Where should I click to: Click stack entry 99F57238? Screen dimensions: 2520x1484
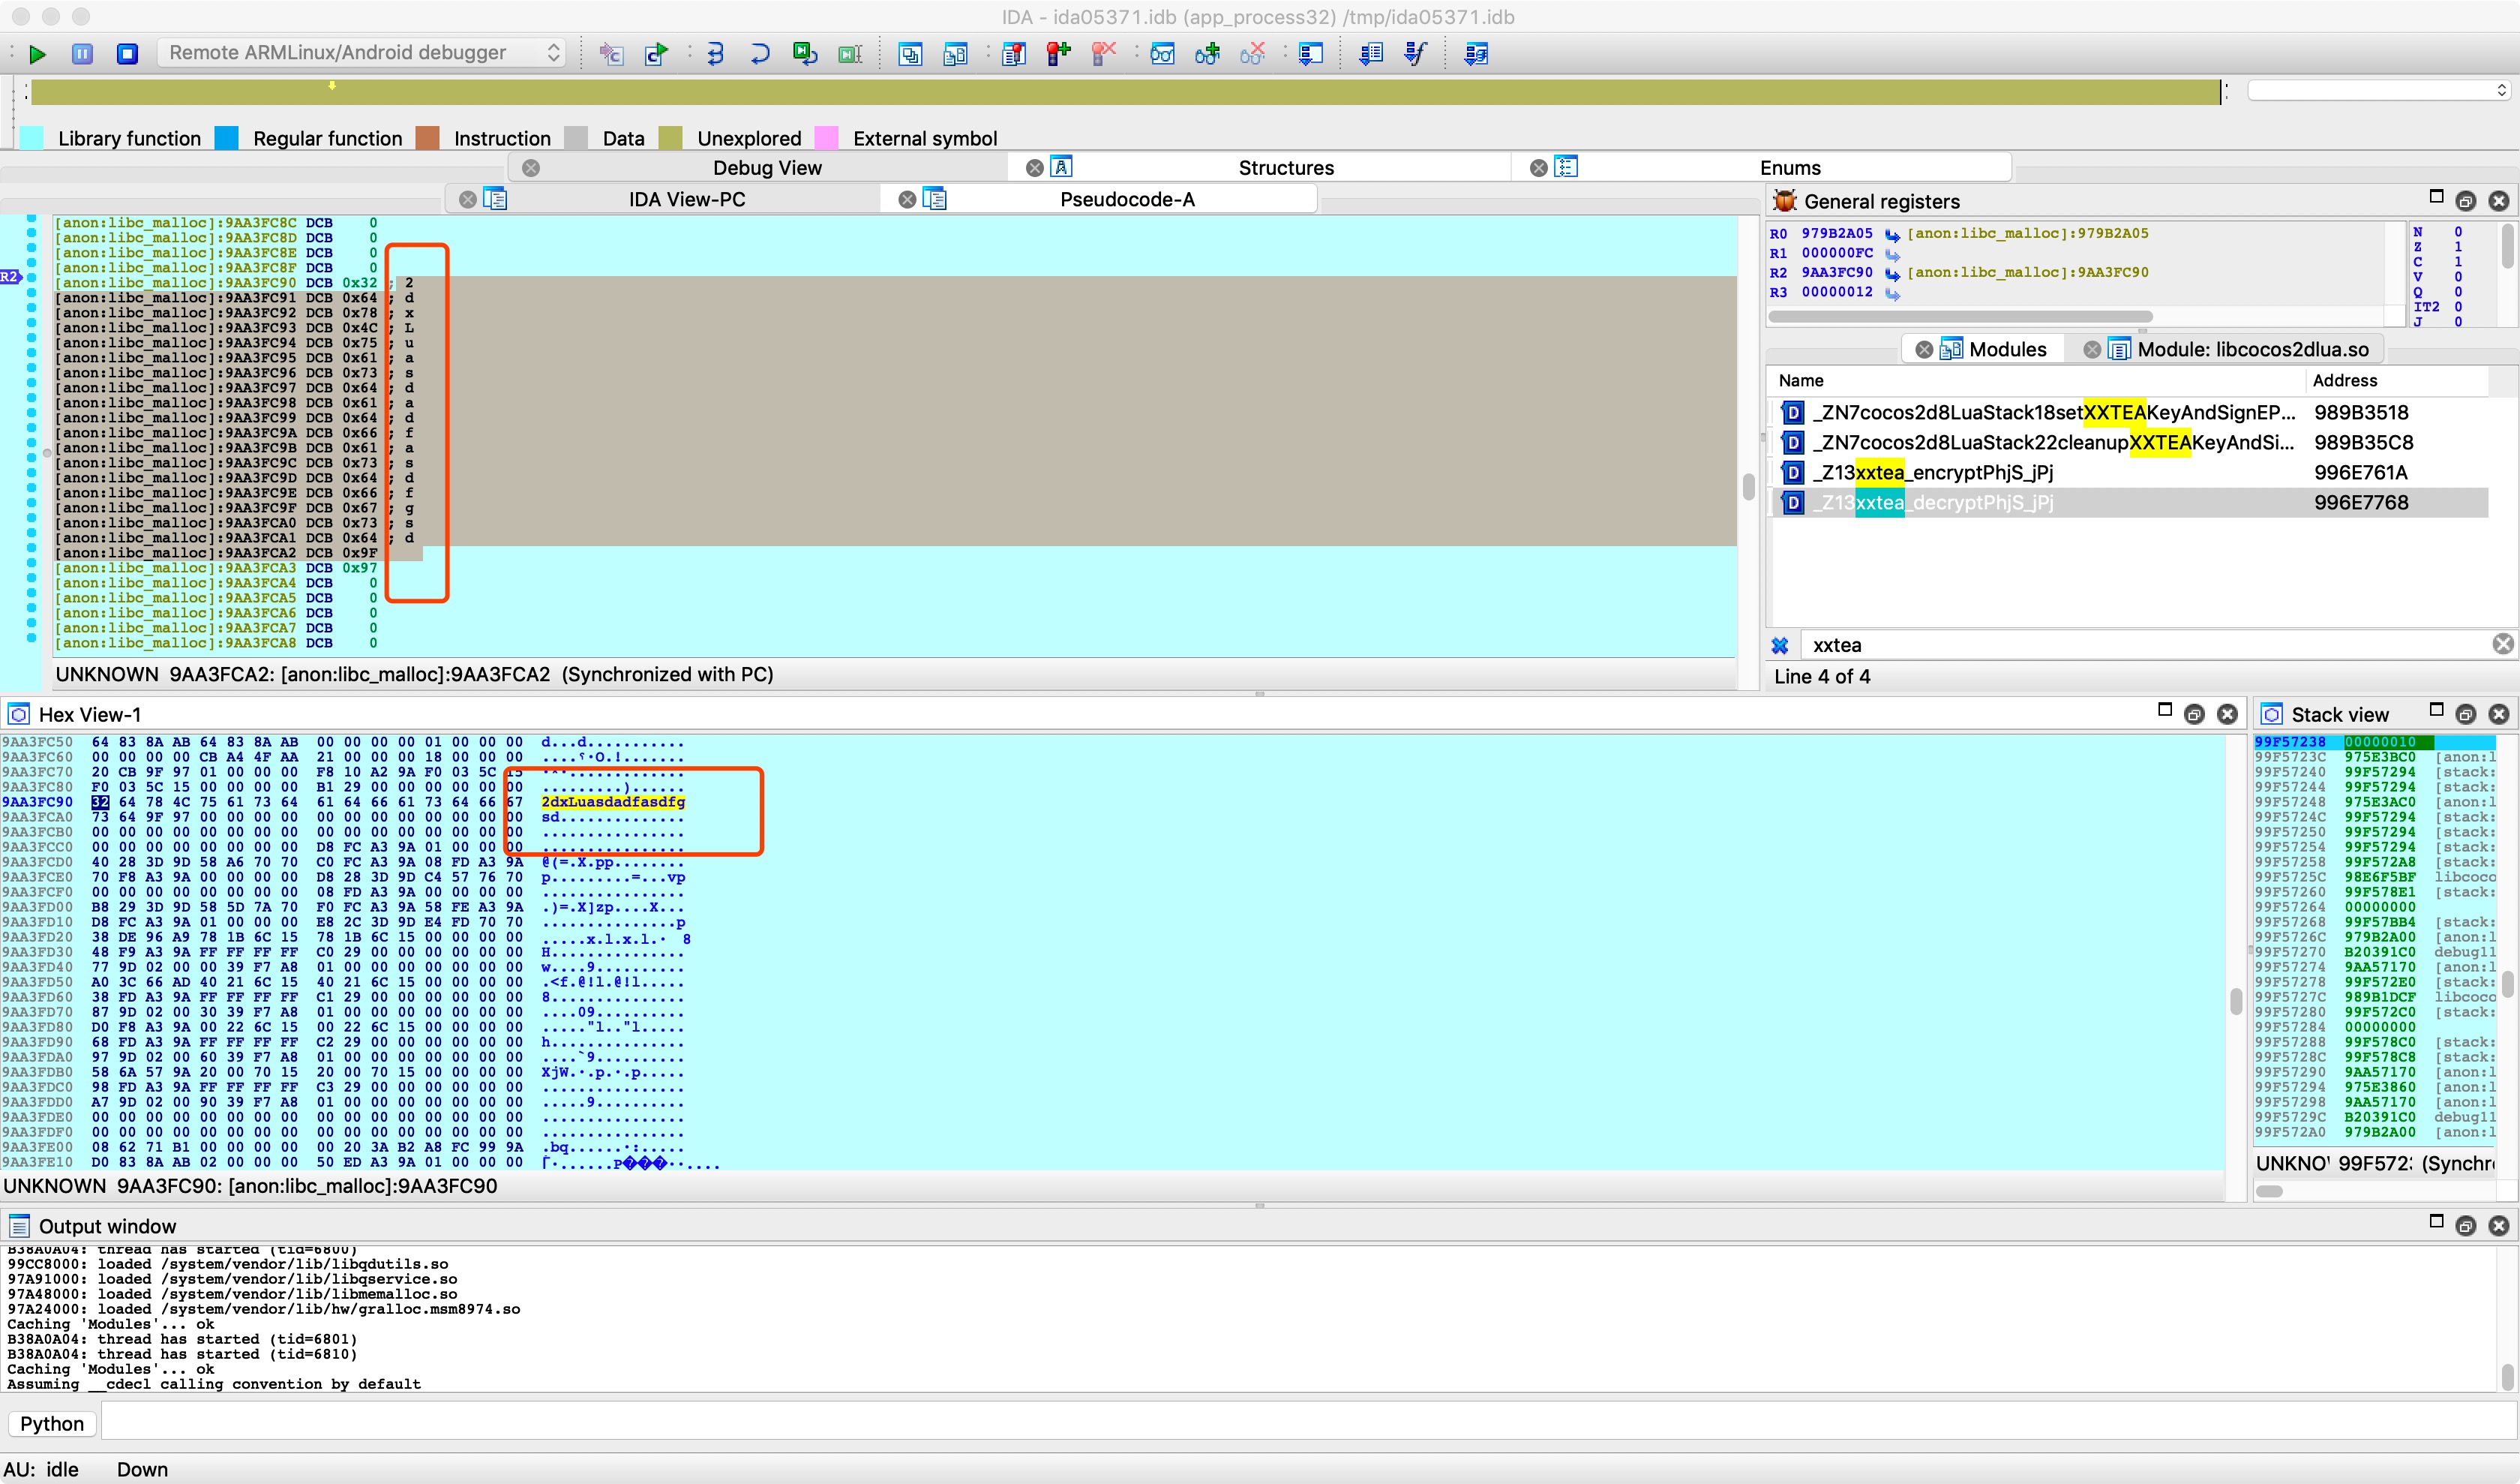click(x=2290, y=742)
